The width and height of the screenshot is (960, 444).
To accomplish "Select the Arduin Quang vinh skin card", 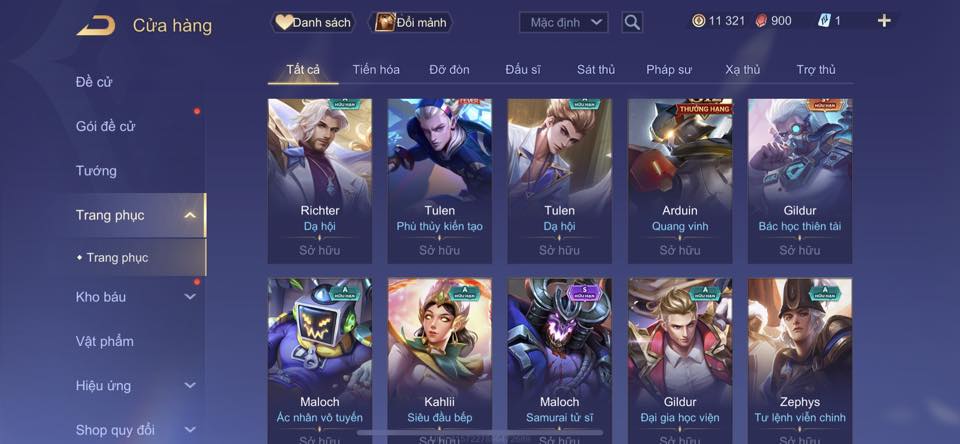I will tap(680, 181).
